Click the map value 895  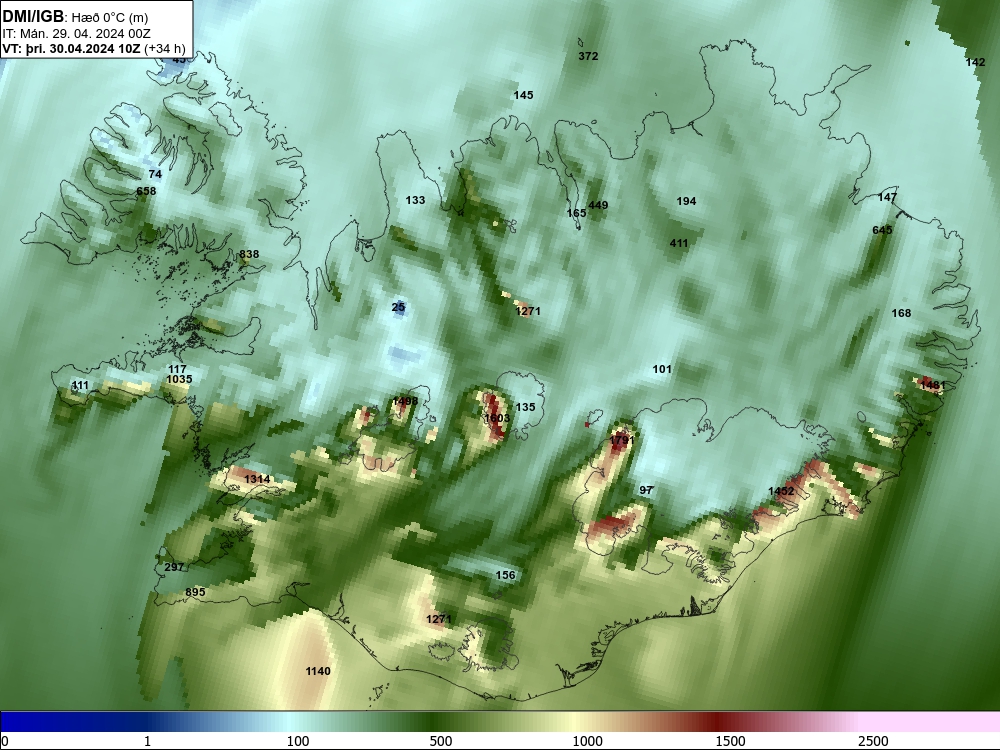click(x=195, y=592)
